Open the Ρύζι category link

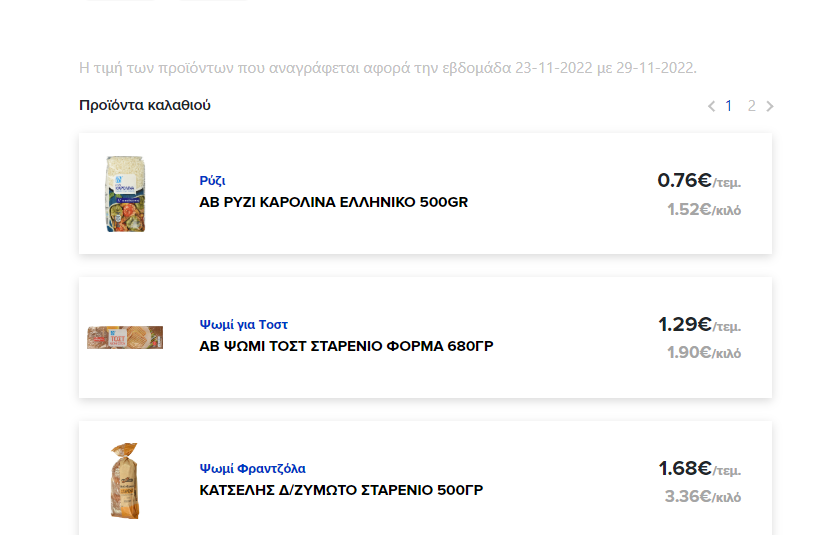coord(212,181)
